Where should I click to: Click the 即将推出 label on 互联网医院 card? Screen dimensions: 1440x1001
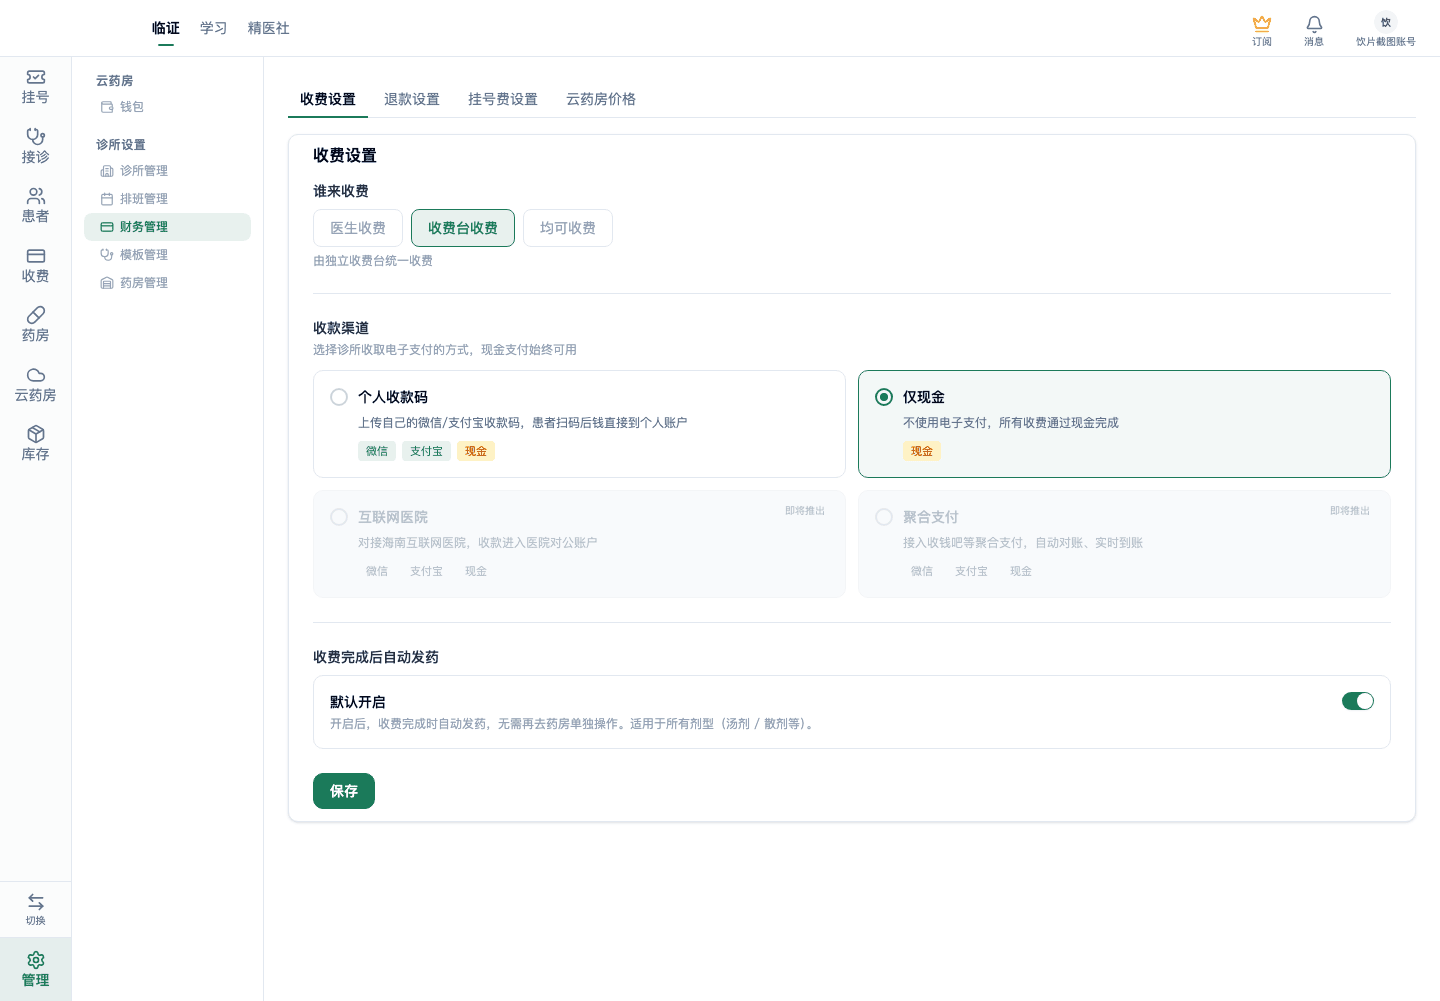805,511
